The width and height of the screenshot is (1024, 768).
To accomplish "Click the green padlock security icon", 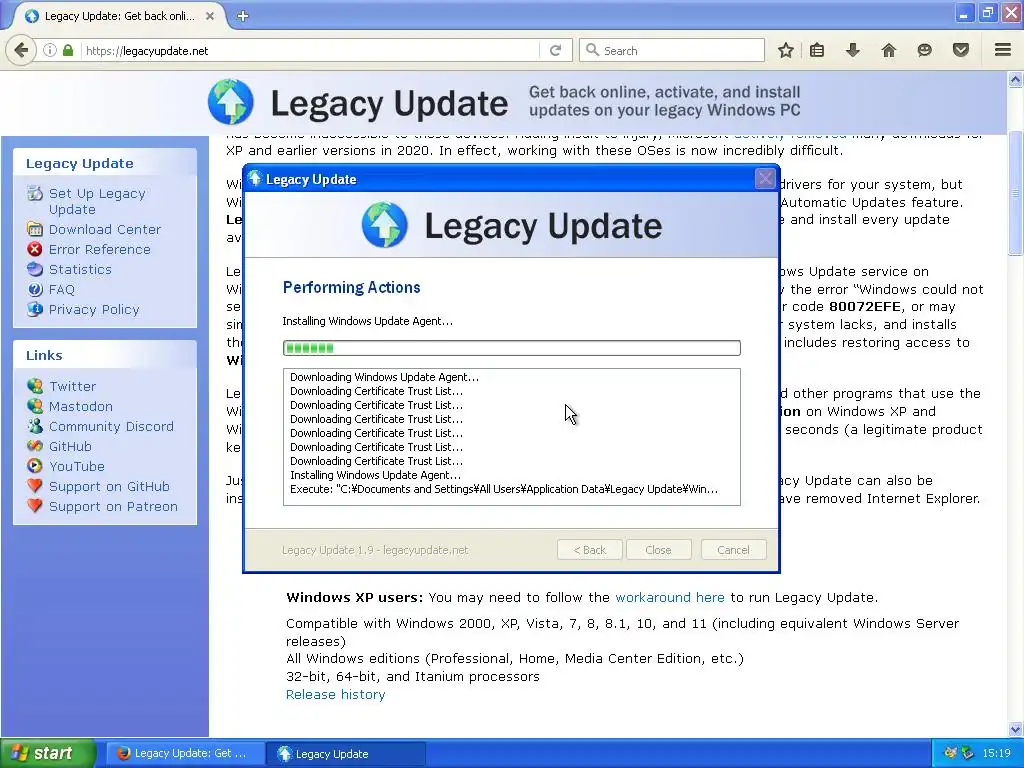I will [68, 50].
